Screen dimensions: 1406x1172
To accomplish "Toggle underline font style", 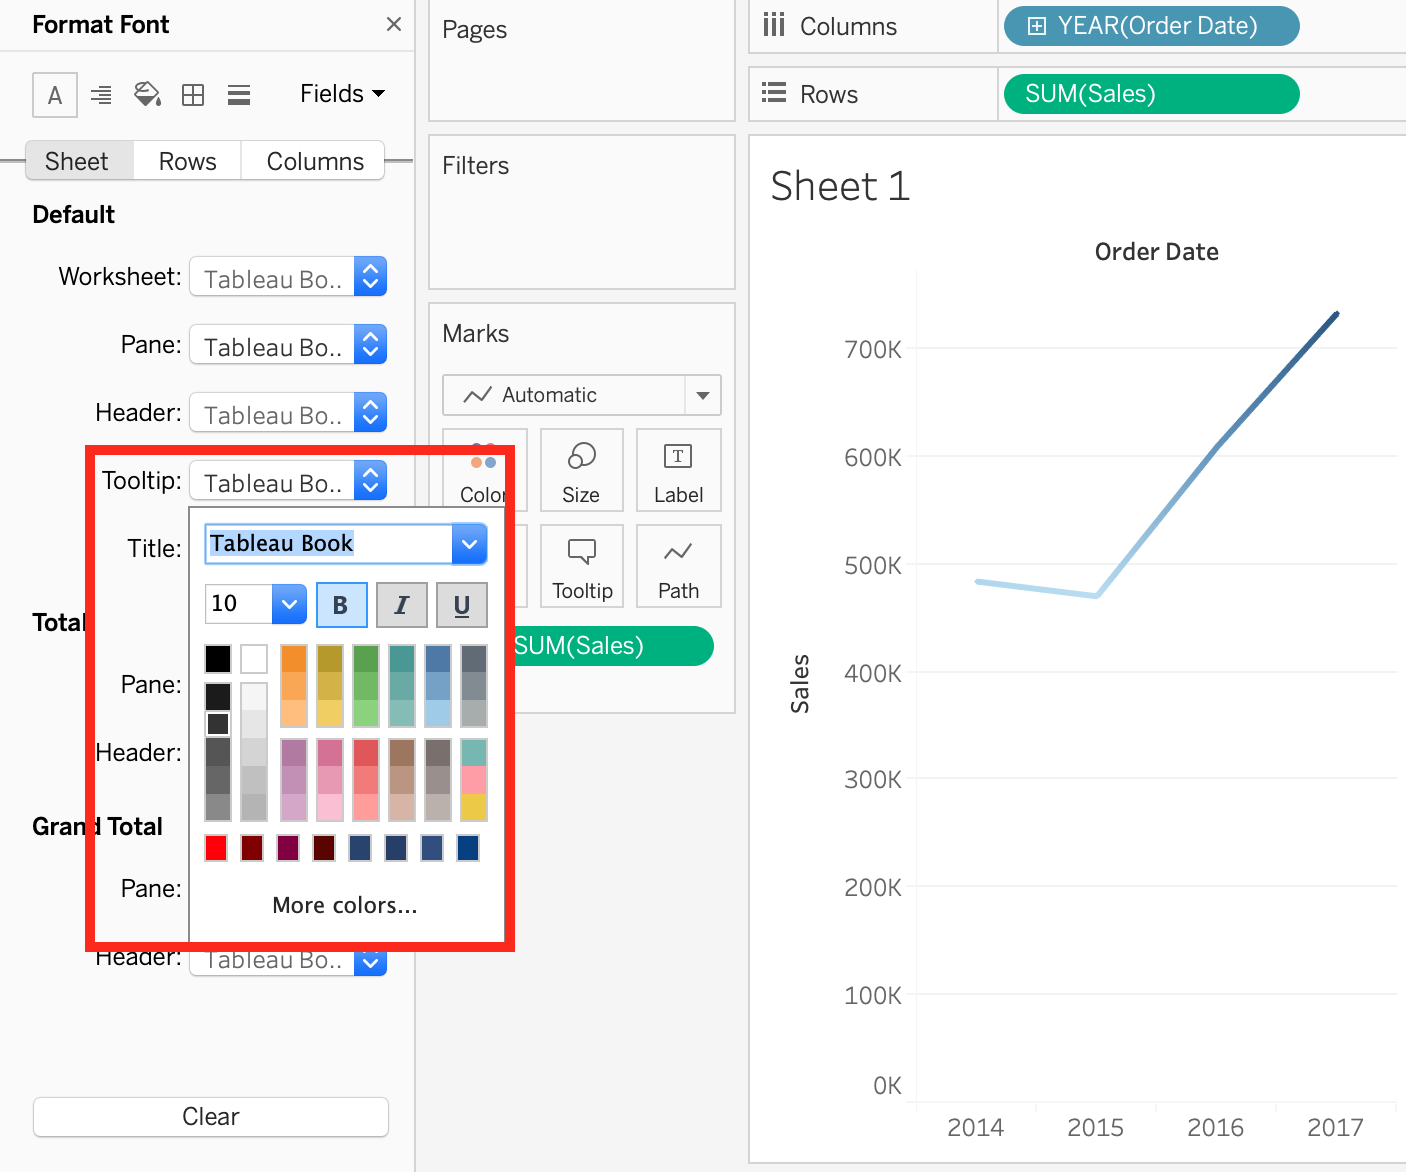I will (462, 605).
